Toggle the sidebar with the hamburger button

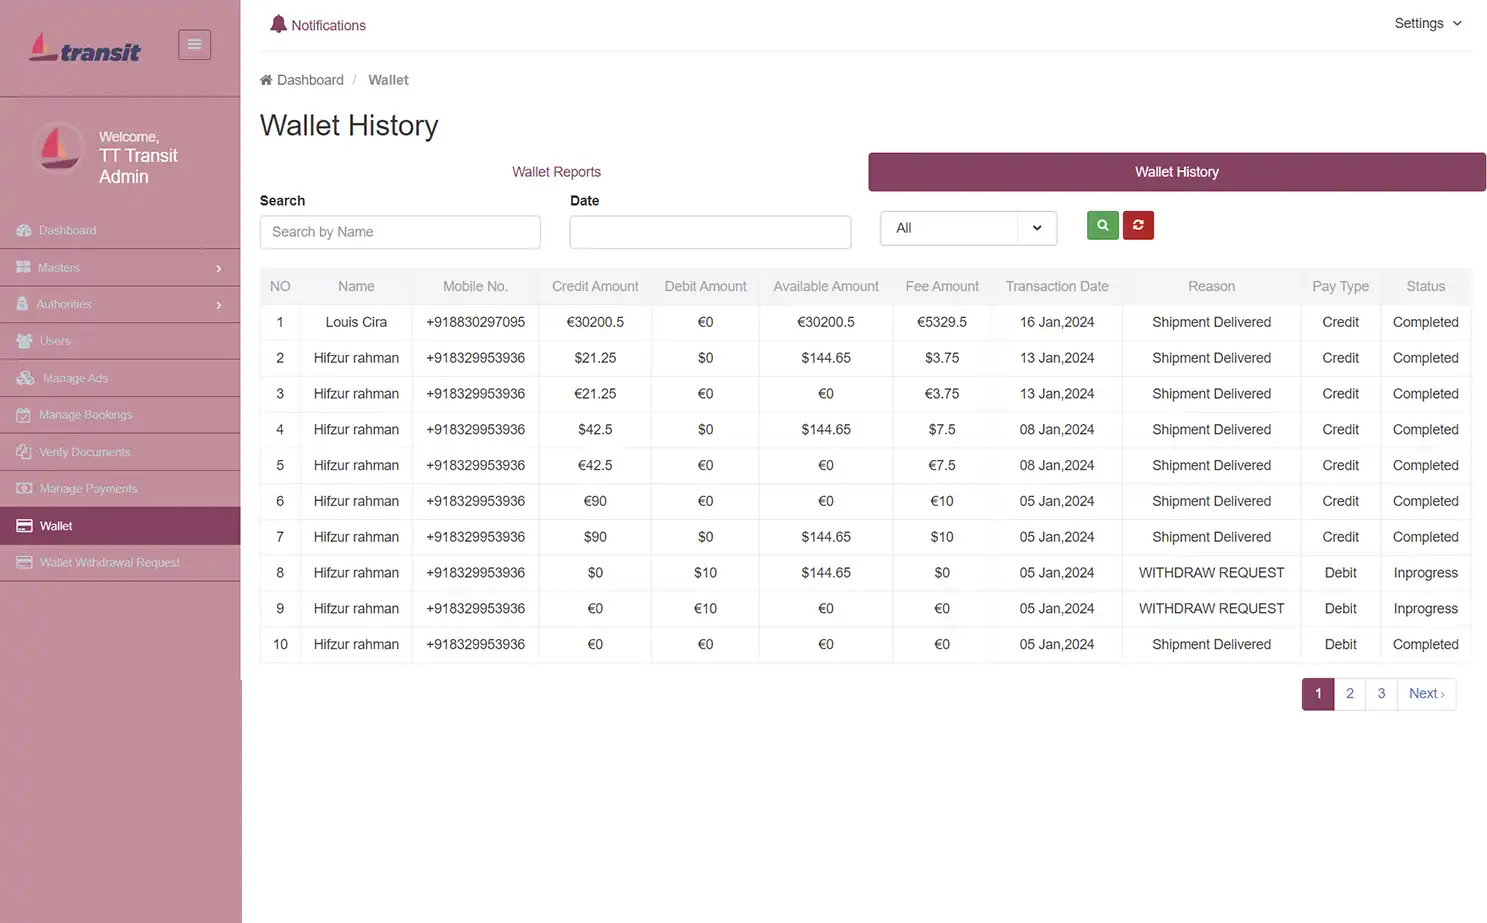[x=194, y=44]
